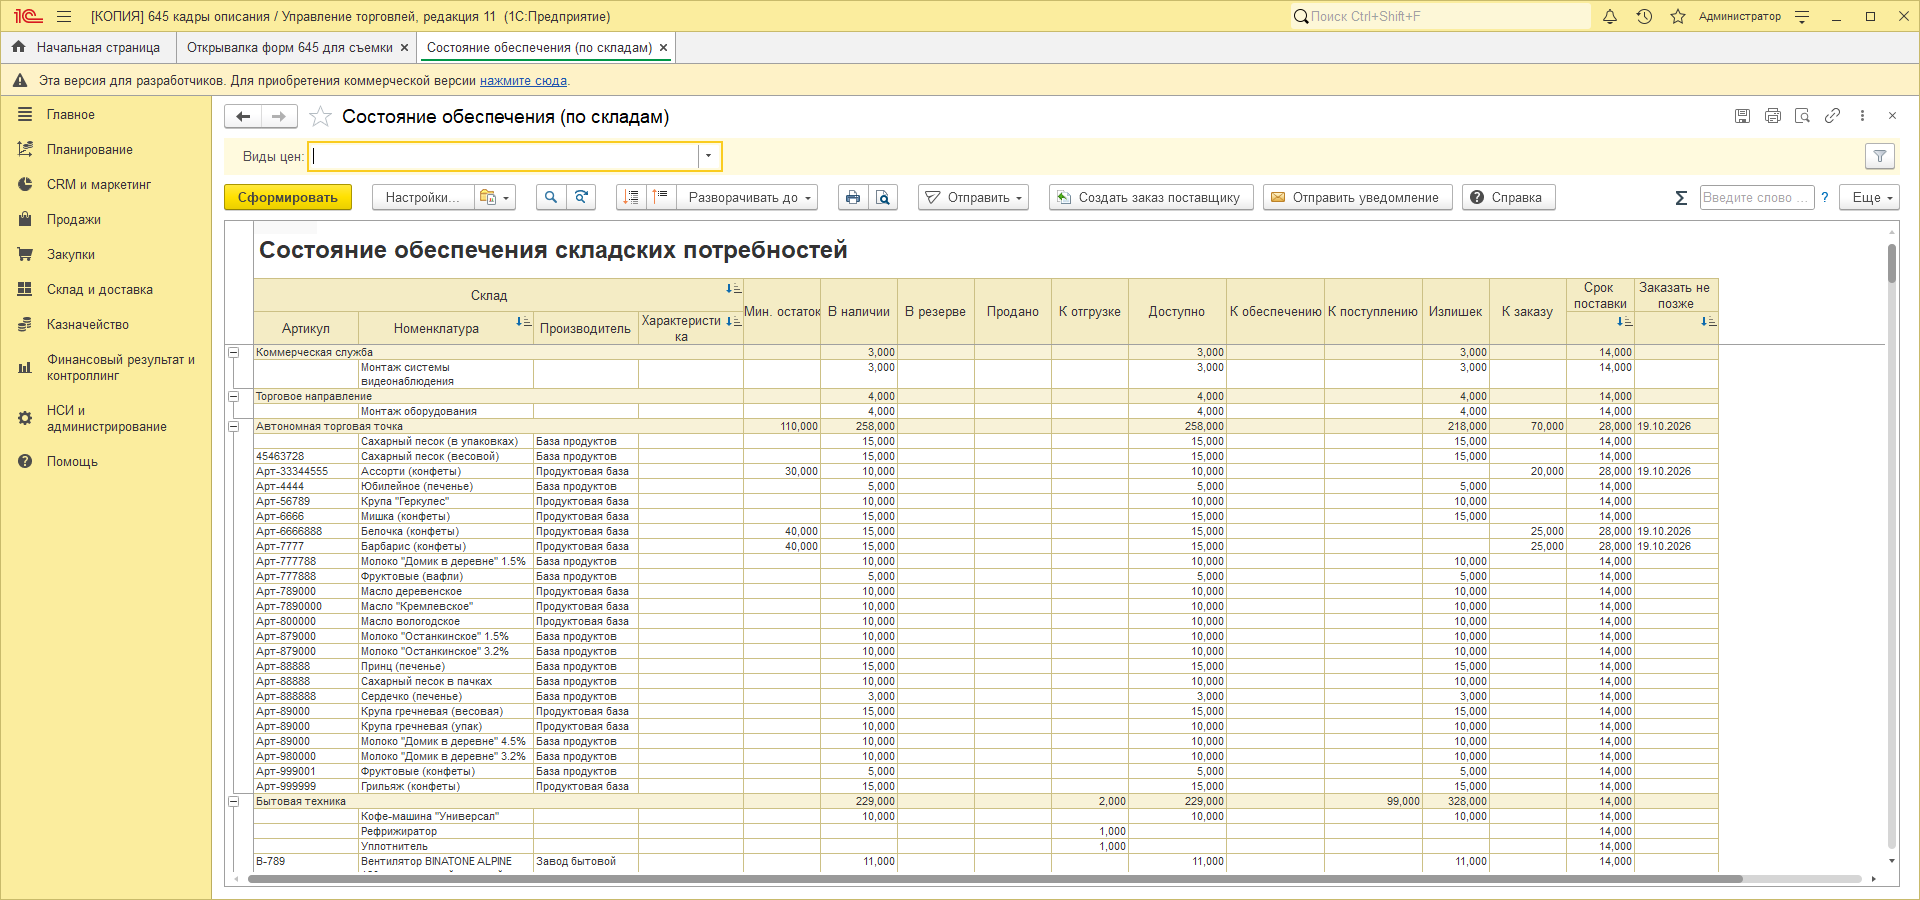This screenshot has width=1920, height=900.
Task: Open the history clock icon
Action: click(1644, 17)
